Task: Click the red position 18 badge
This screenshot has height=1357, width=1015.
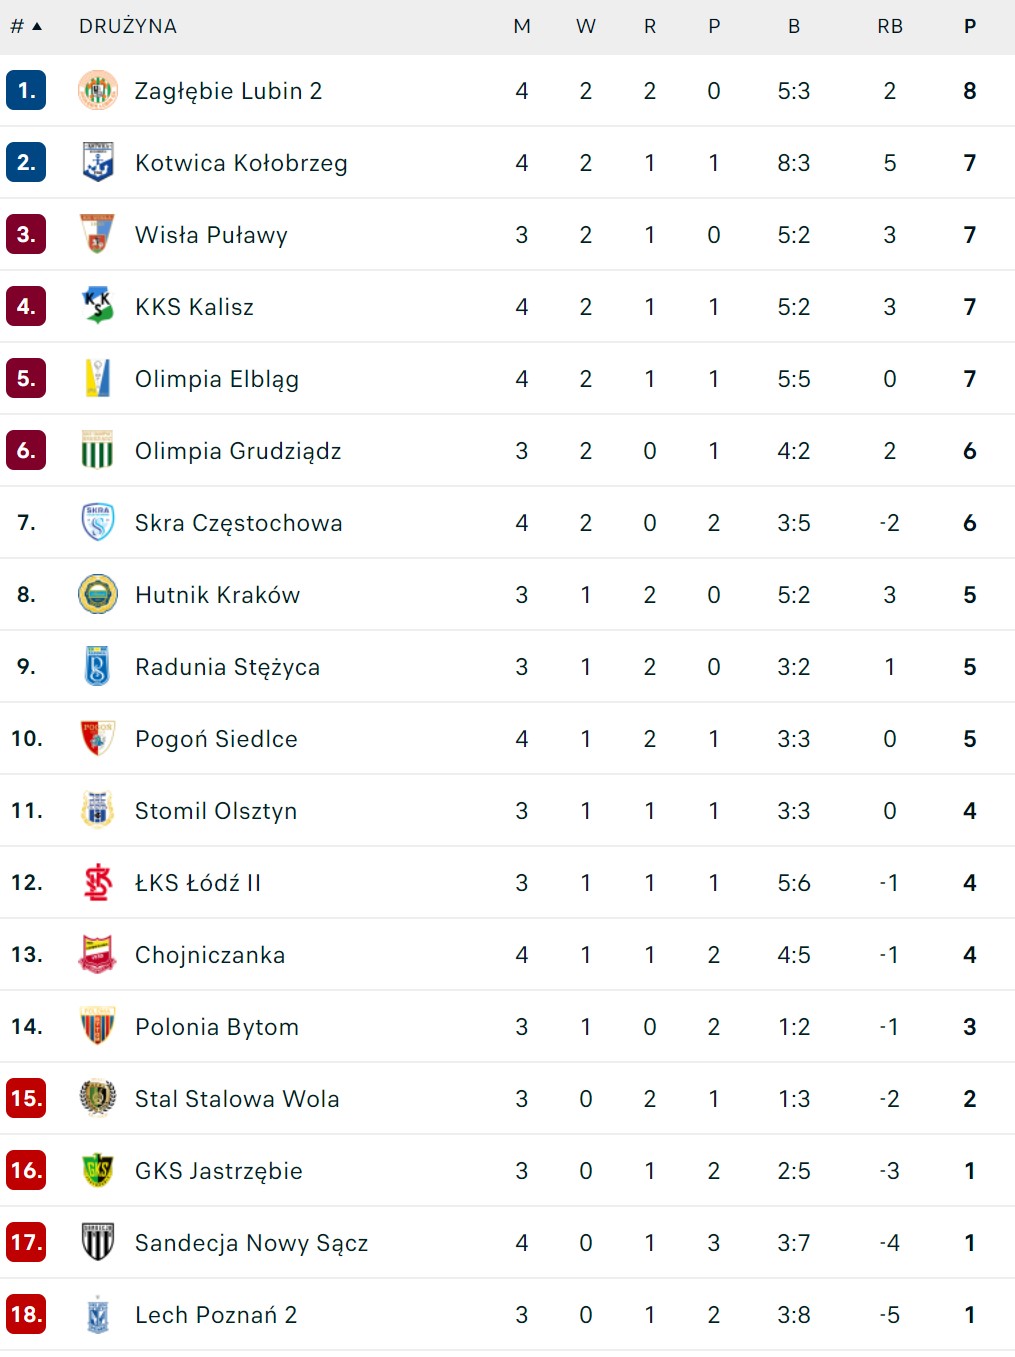Action: pyautogui.click(x=26, y=1315)
